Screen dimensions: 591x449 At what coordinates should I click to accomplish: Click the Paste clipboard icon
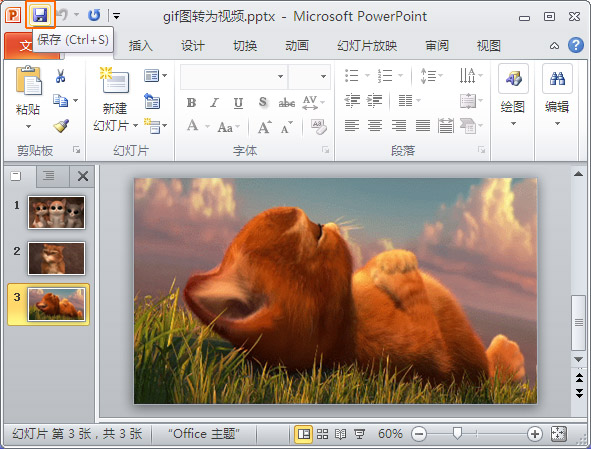pos(28,80)
